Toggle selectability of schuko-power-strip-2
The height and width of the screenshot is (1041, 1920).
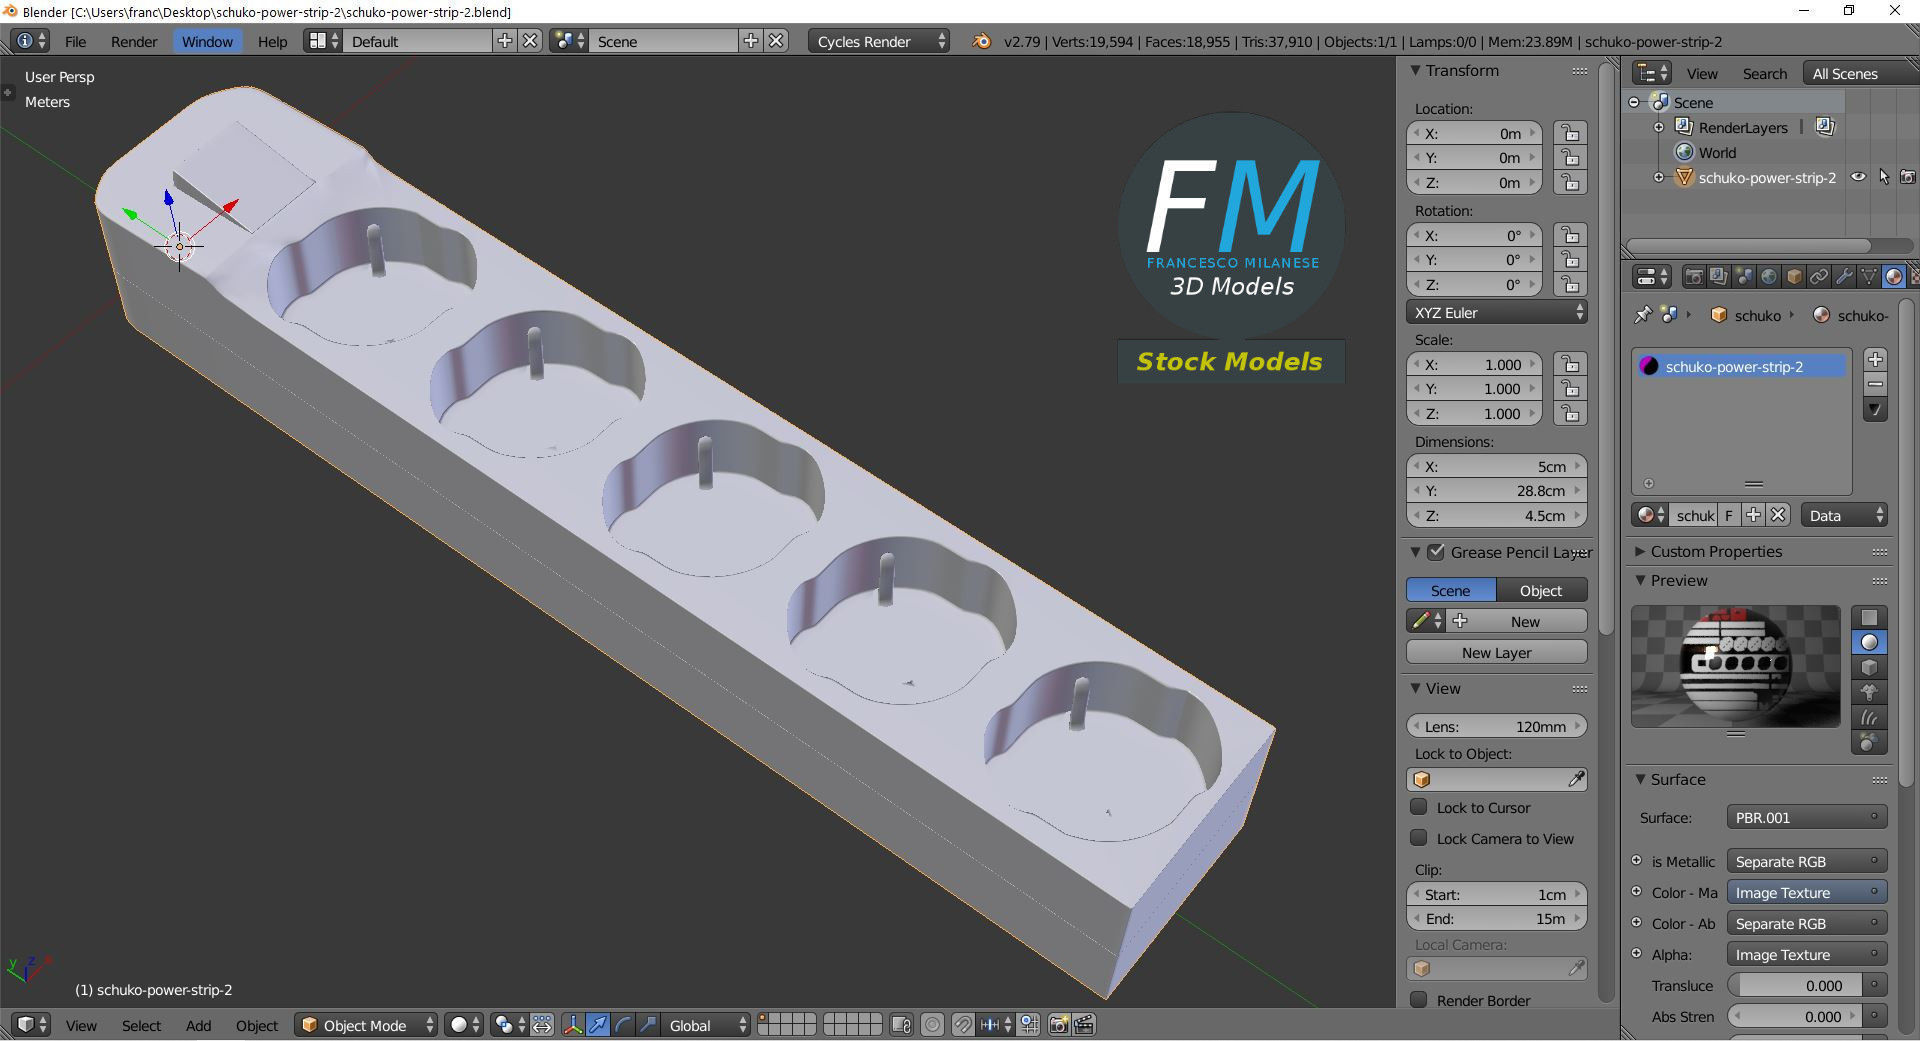(1884, 177)
